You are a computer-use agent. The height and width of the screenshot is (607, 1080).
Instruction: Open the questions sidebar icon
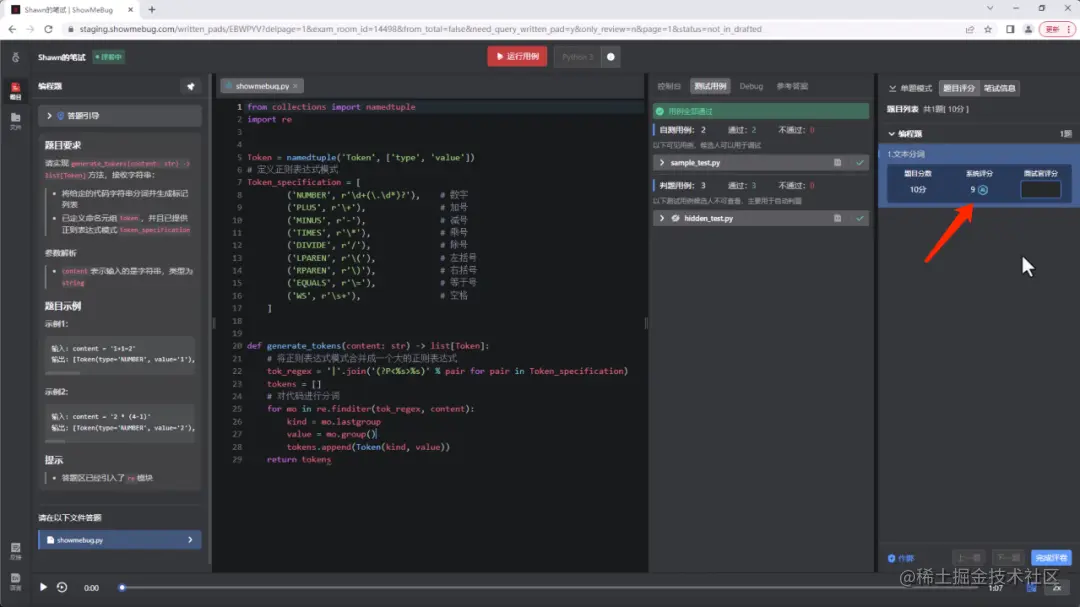tap(15, 90)
